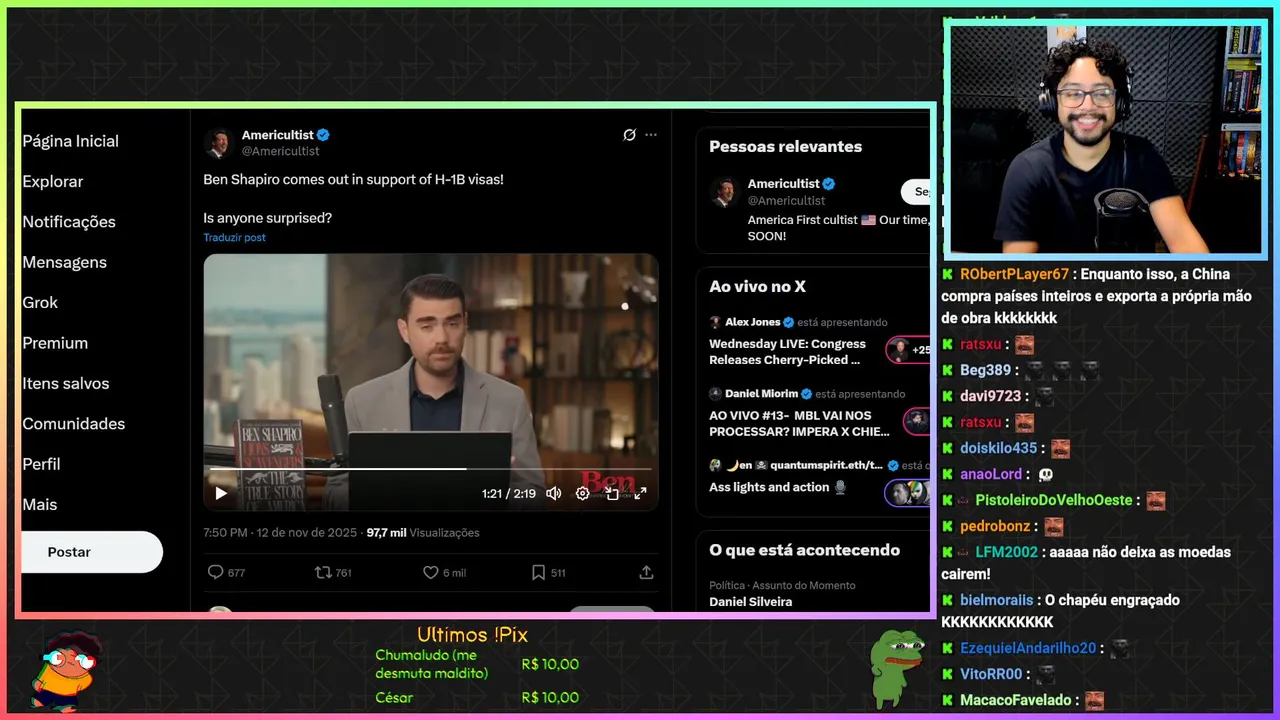Click the microphone emoji after Ass lights and action
This screenshot has height=720, width=1280.
click(840, 487)
